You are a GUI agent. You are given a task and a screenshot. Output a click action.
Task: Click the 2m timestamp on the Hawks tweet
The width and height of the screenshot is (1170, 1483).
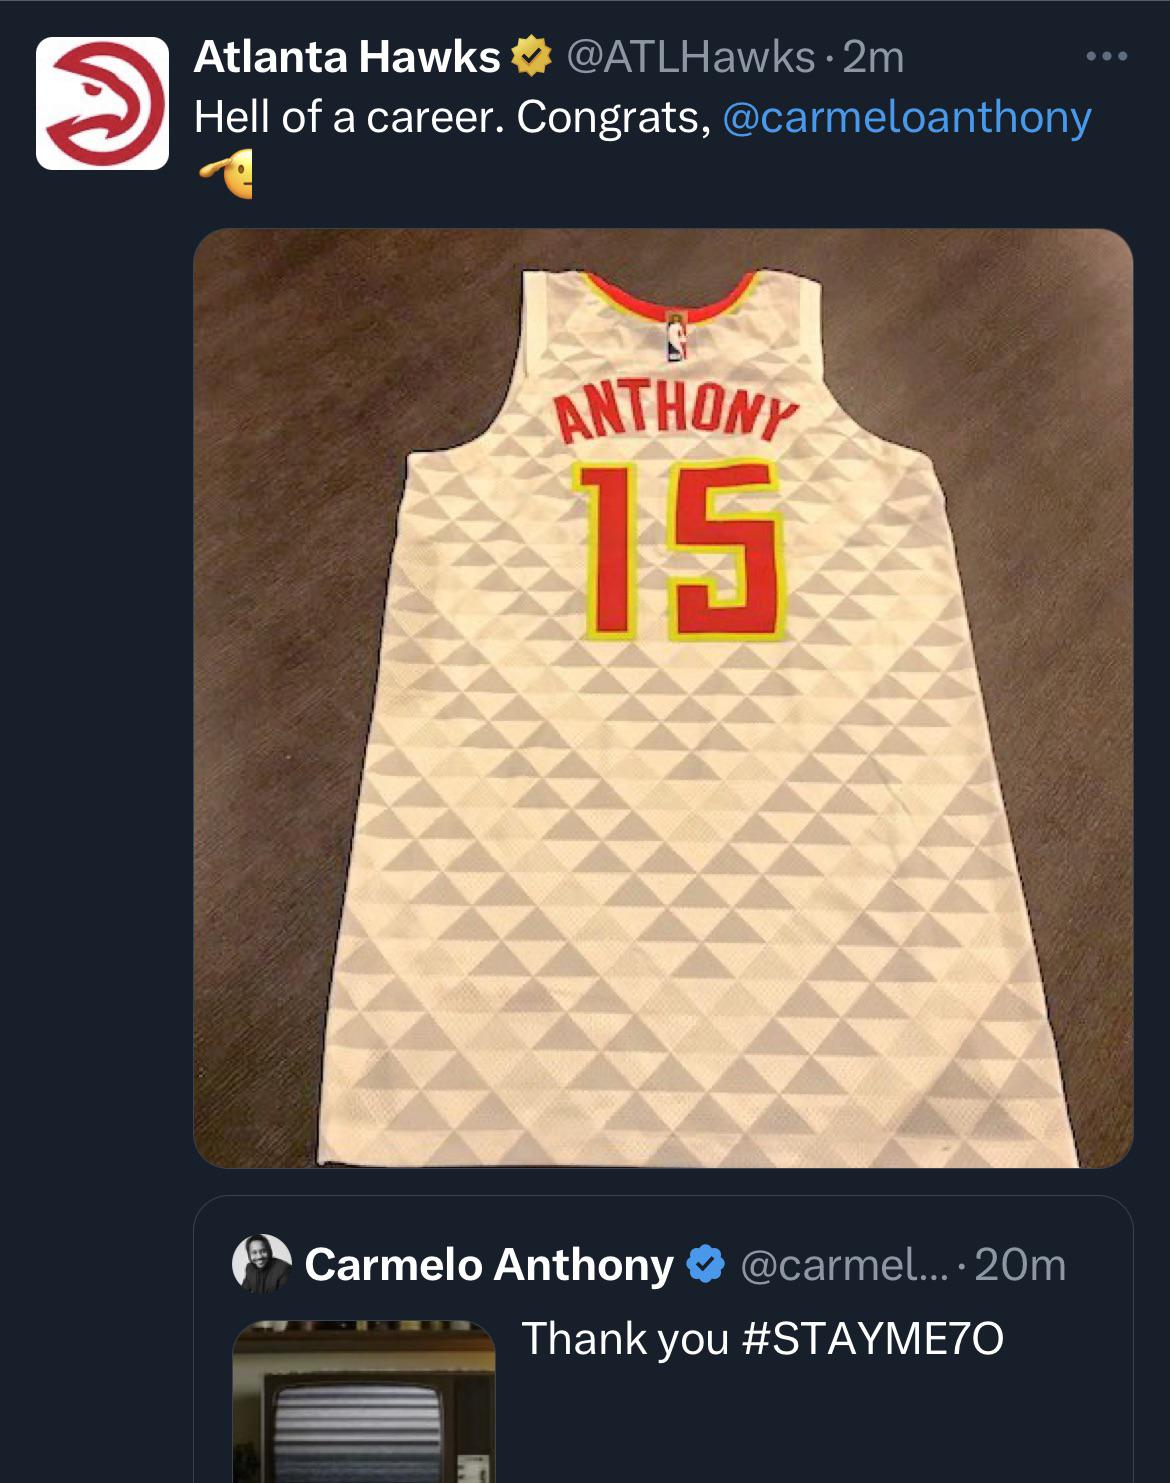coord(873,57)
